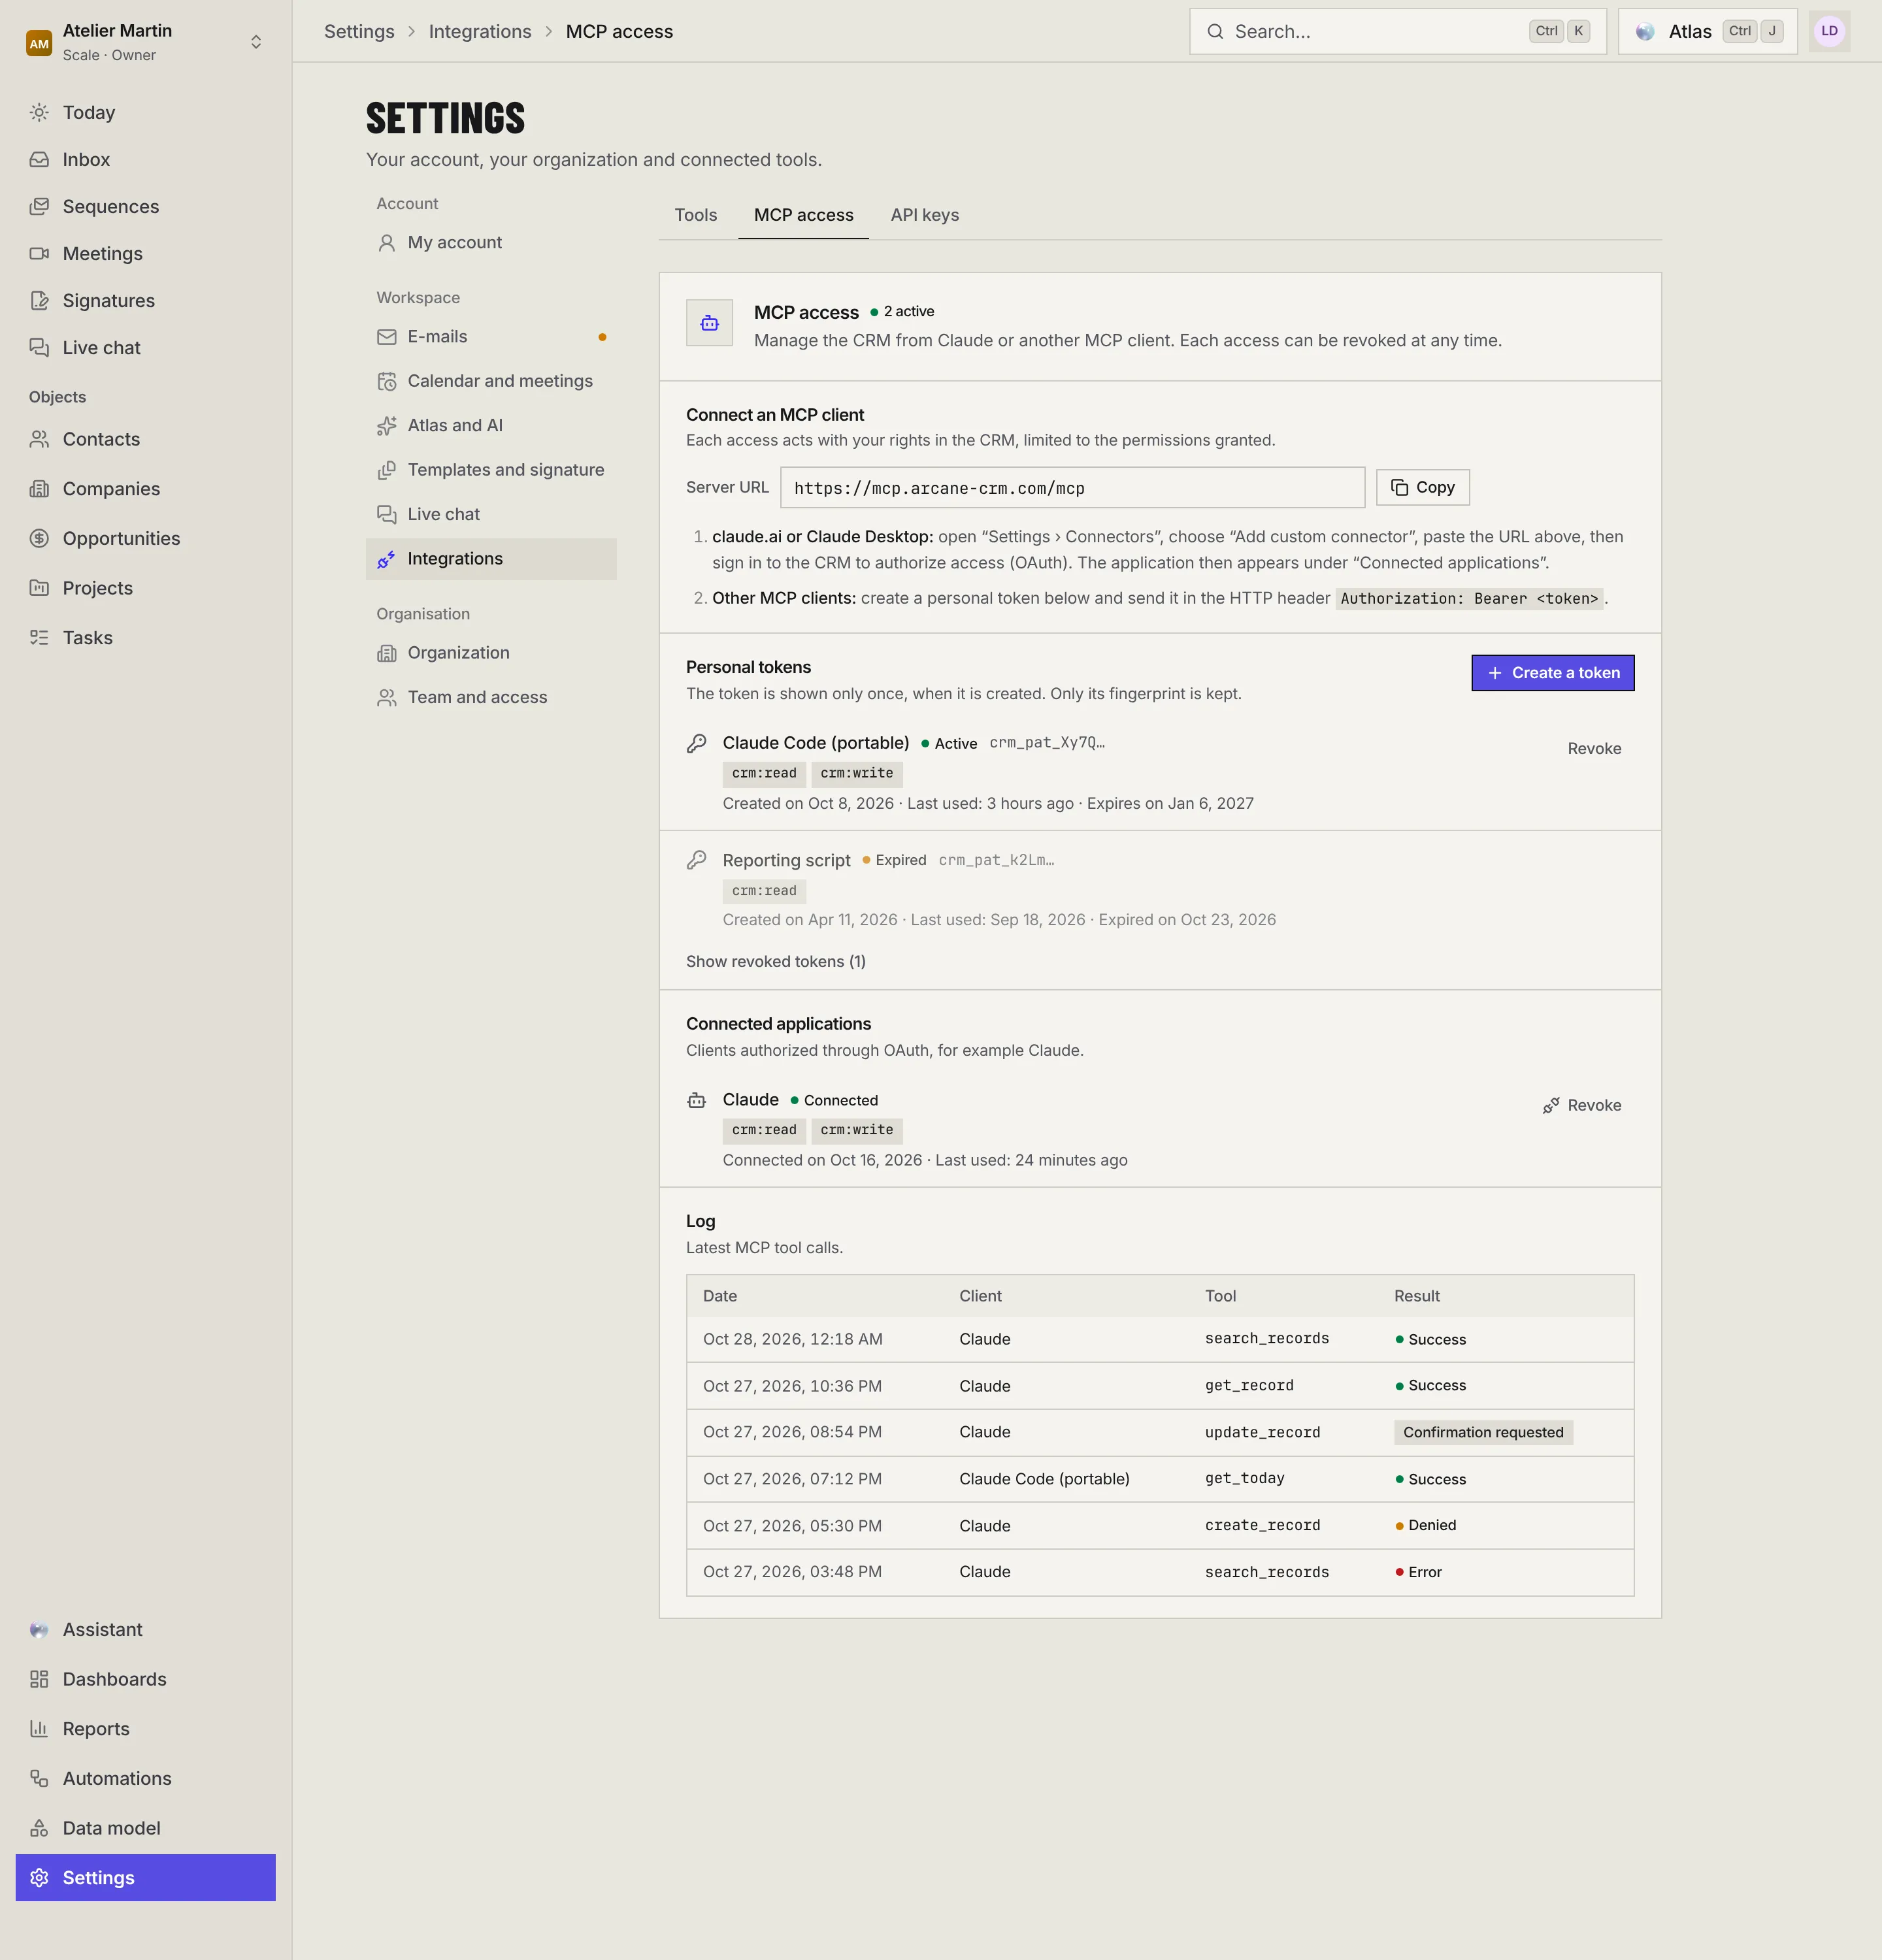Click the "create_record" log cell
The width and height of the screenshot is (1882, 1960).
[x=1262, y=1525]
